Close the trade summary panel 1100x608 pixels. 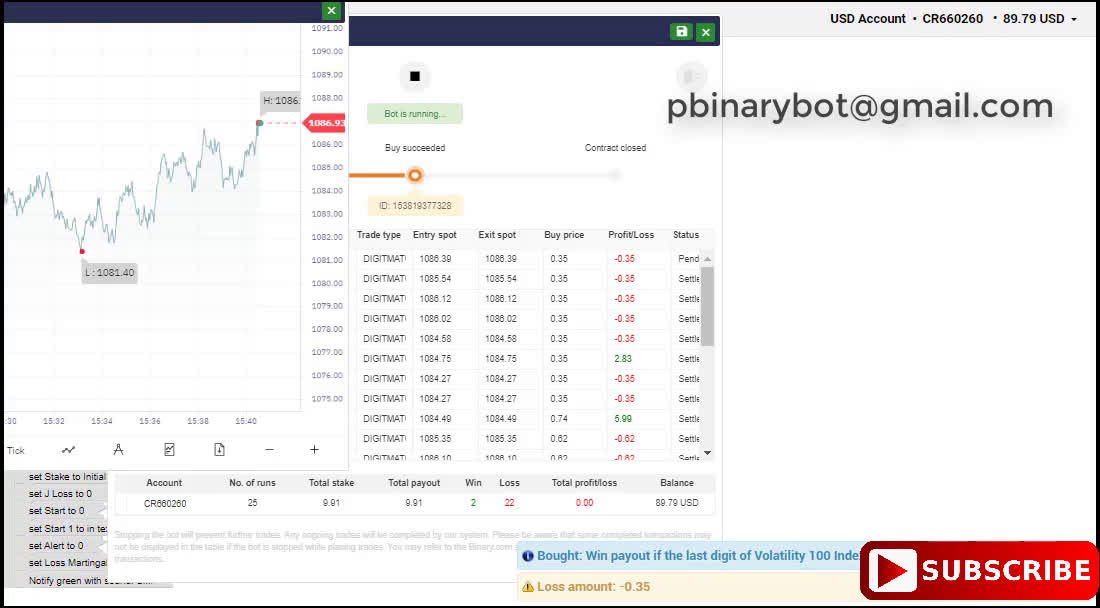coord(706,32)
